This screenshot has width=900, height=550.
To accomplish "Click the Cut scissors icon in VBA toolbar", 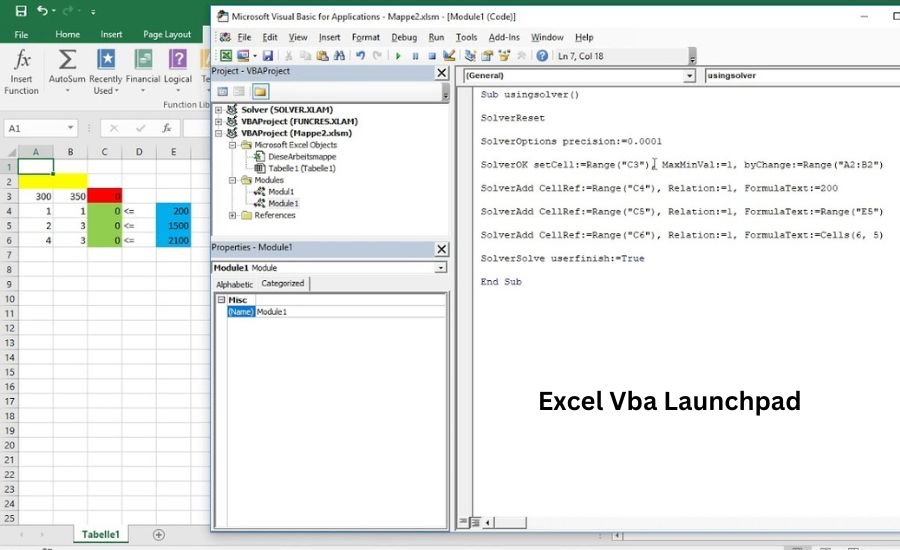I will click(289, 56).
